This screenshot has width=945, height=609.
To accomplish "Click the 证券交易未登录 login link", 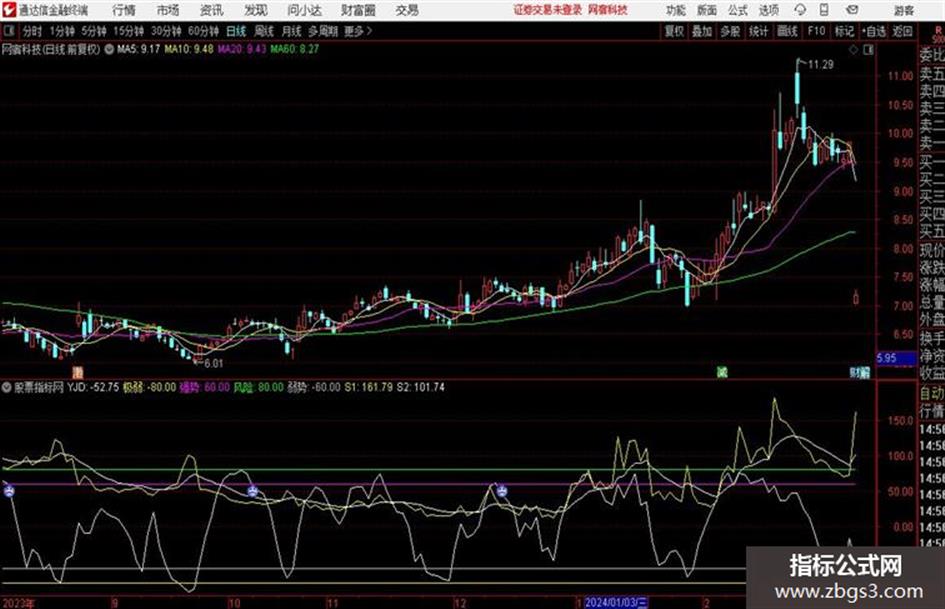I will 548,10.
